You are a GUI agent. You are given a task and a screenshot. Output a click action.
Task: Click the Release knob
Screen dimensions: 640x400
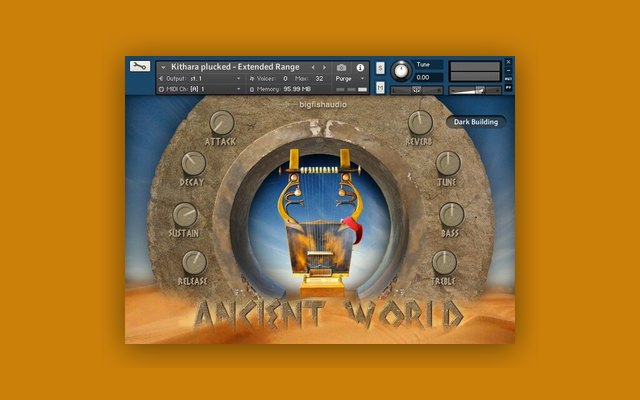194,262
